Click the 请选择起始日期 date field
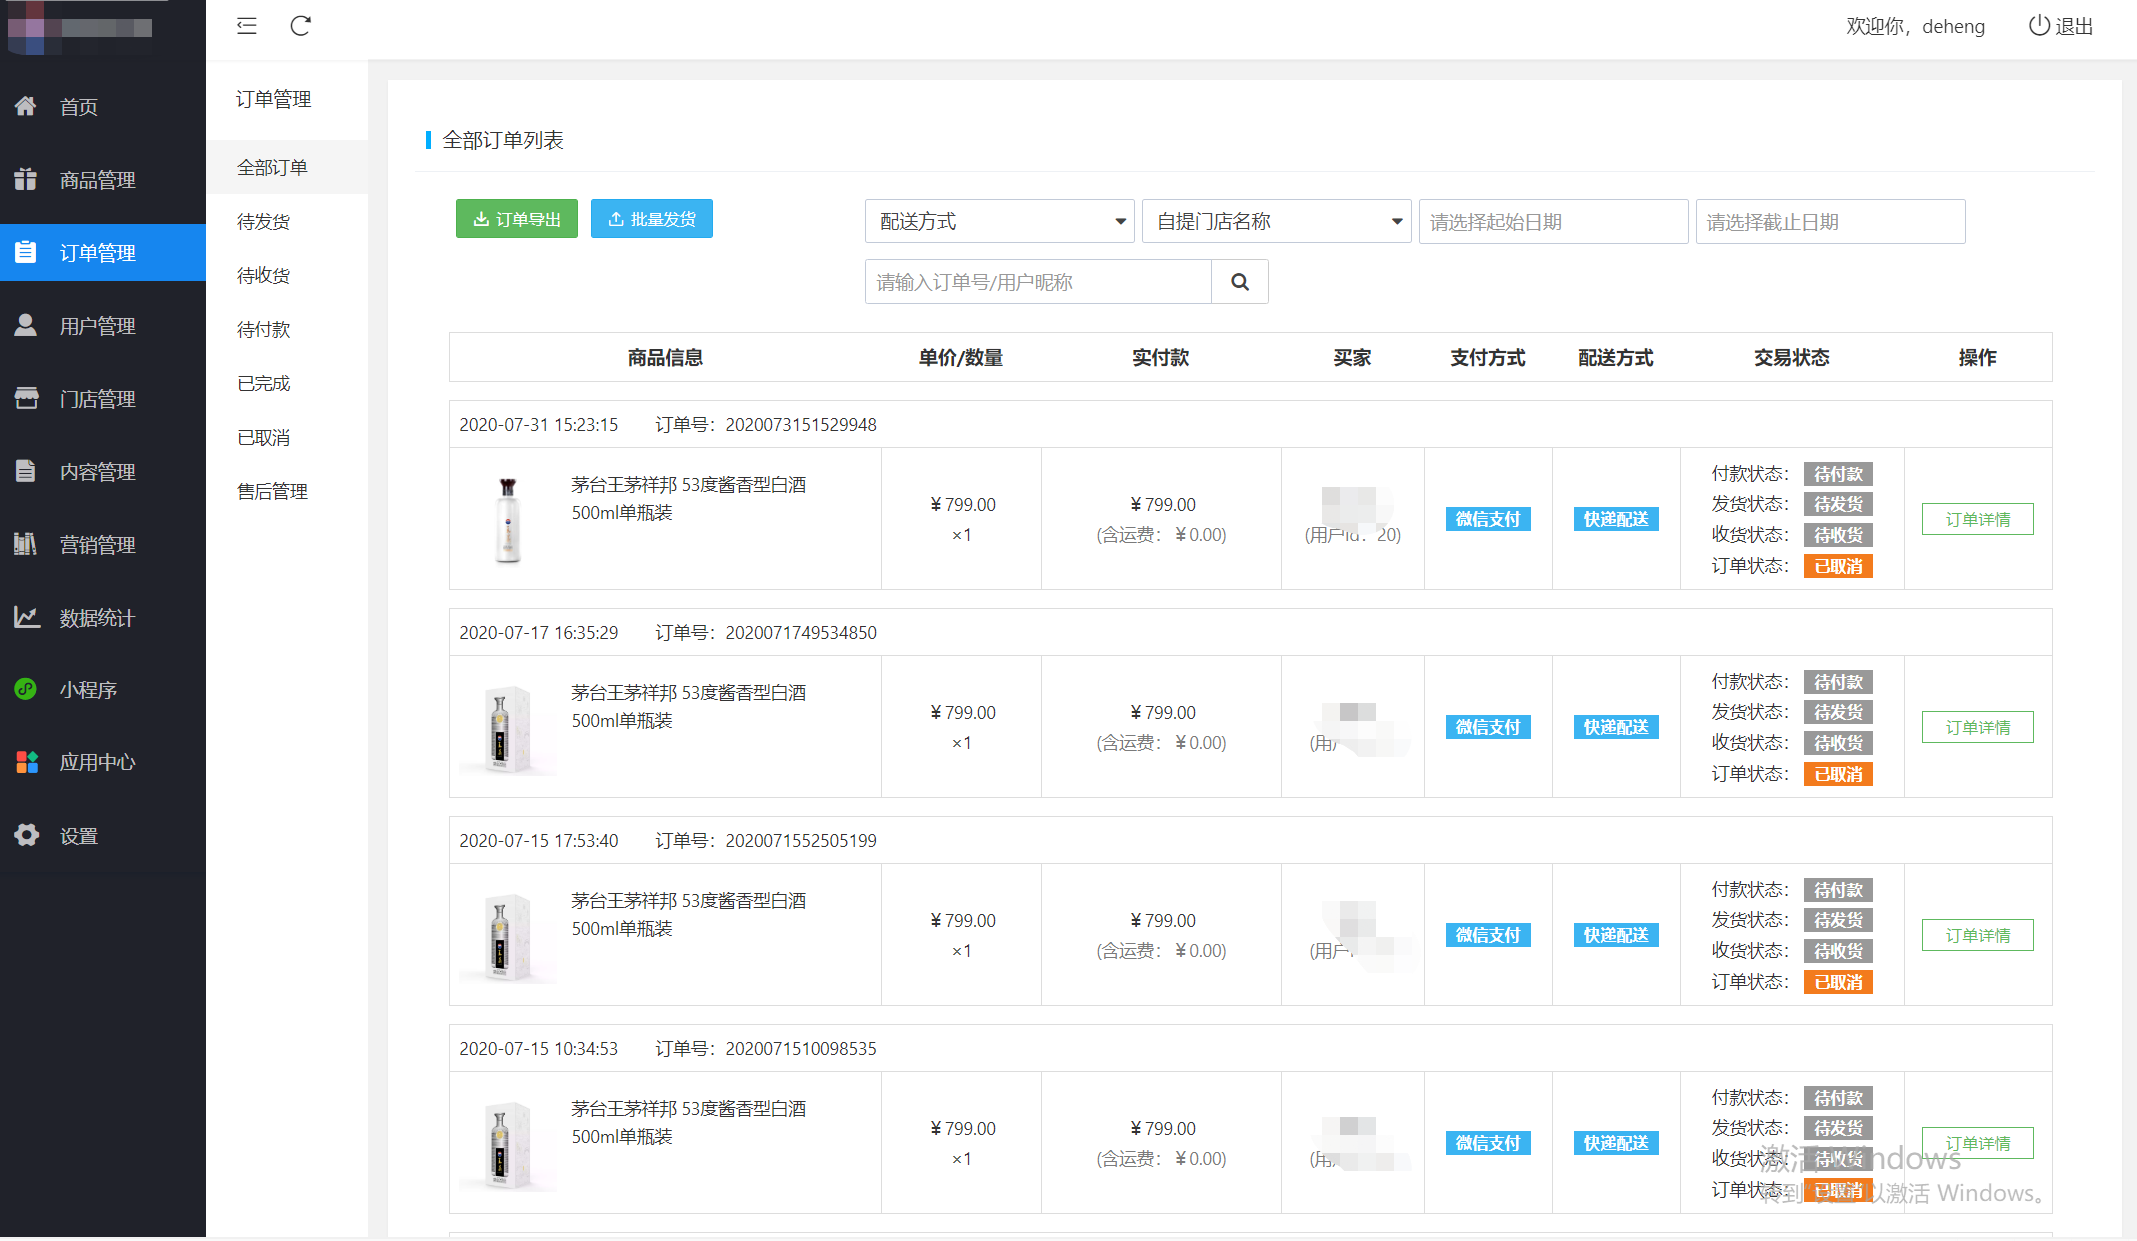 1553,221
